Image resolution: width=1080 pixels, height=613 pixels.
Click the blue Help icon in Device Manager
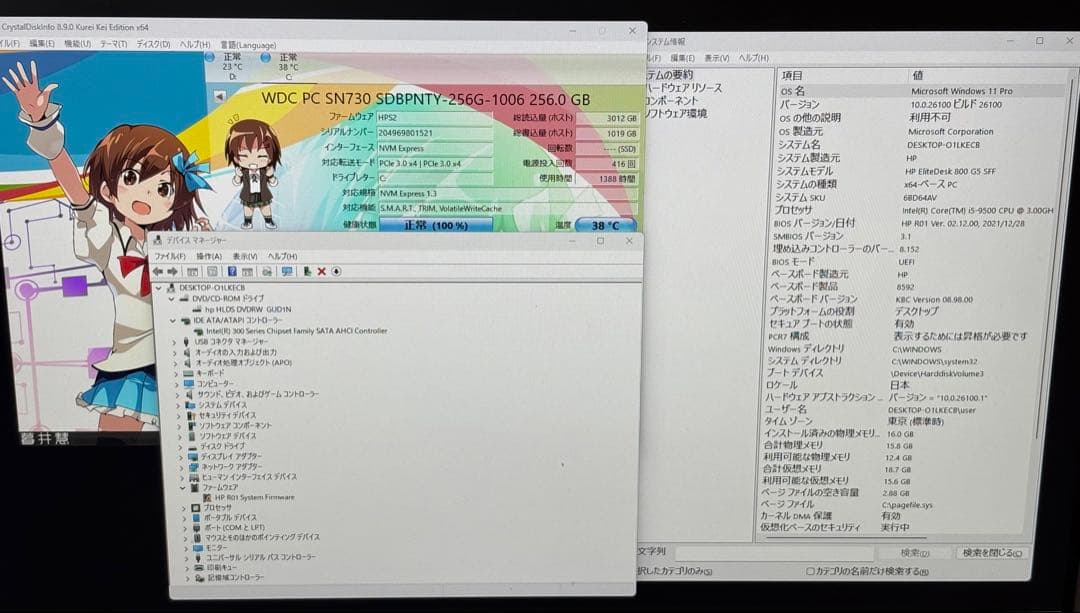click(x=232, y=271)
